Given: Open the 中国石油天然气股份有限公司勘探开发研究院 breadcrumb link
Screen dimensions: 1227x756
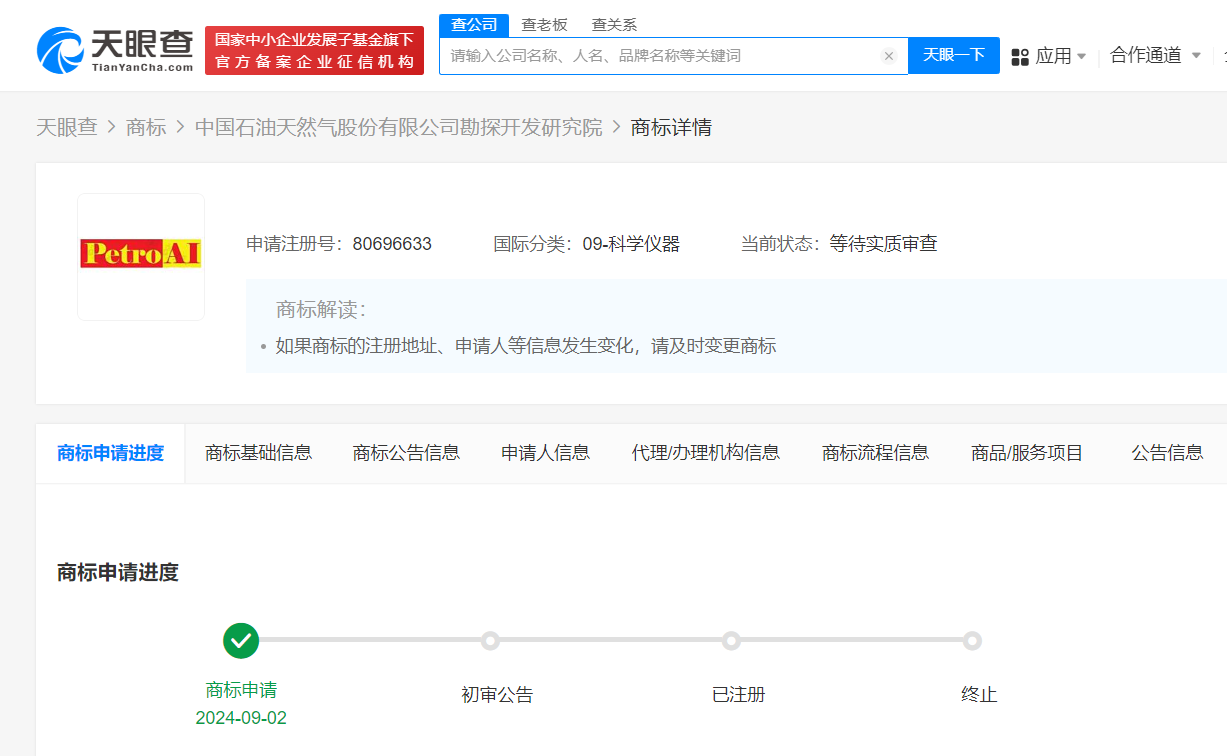Looking at the screenshot, I should coord(399,128).
